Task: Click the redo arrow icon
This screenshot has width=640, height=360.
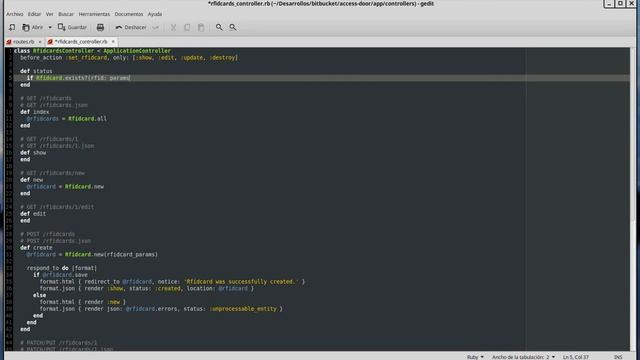Action: tap(156, 27)
